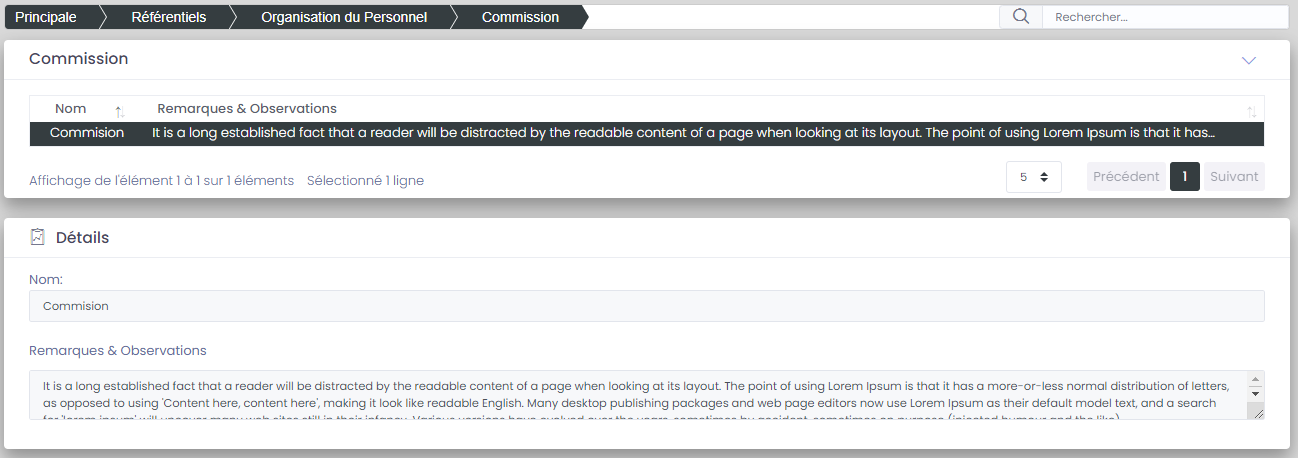Focus the Rechercher search field
Viewport: 1298px width, 458px height.
[1162, 17]
